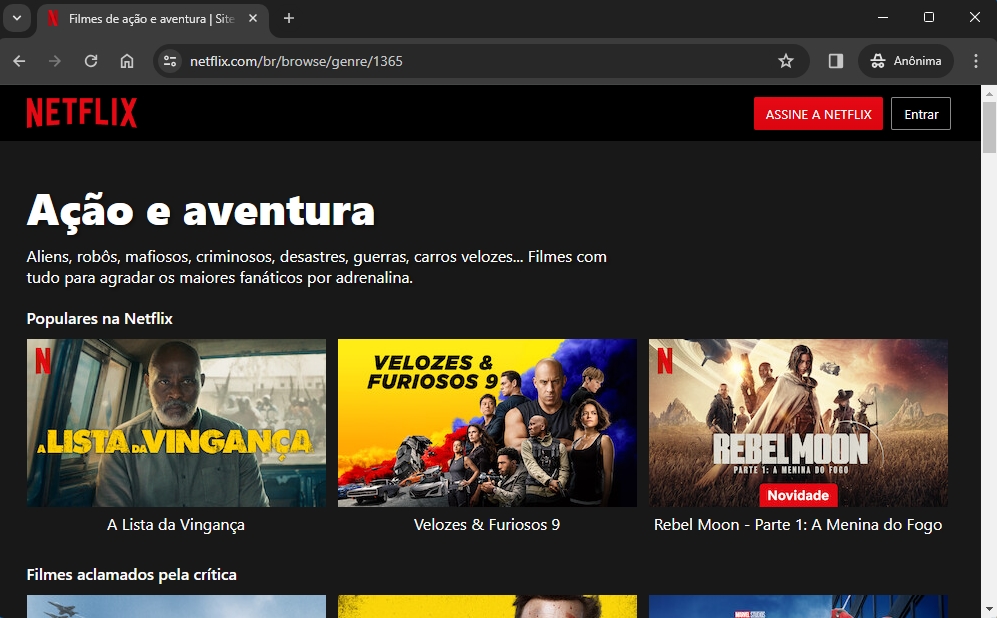This screenshot has width=997, height=618.
Task: Close the Filmes de ação e aventura tab
Action: pyautogui.click(x=252, y=18)
